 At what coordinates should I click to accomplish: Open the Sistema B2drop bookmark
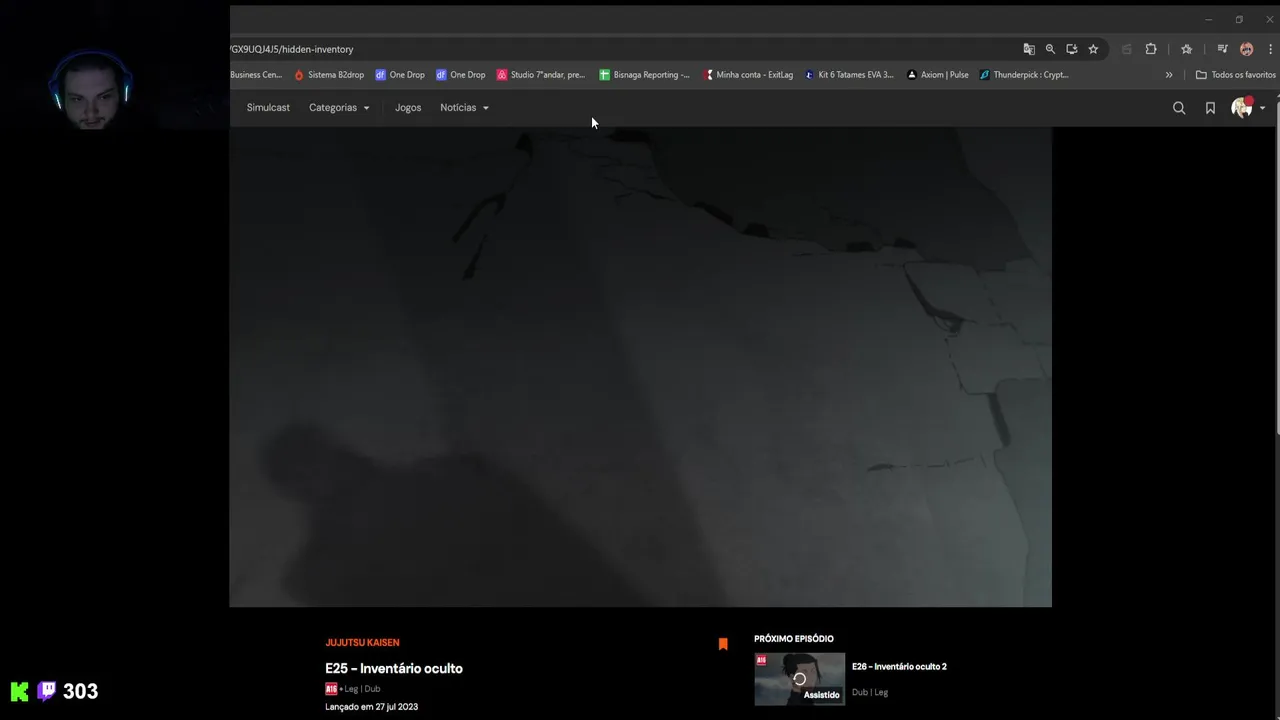pos(329,75)
